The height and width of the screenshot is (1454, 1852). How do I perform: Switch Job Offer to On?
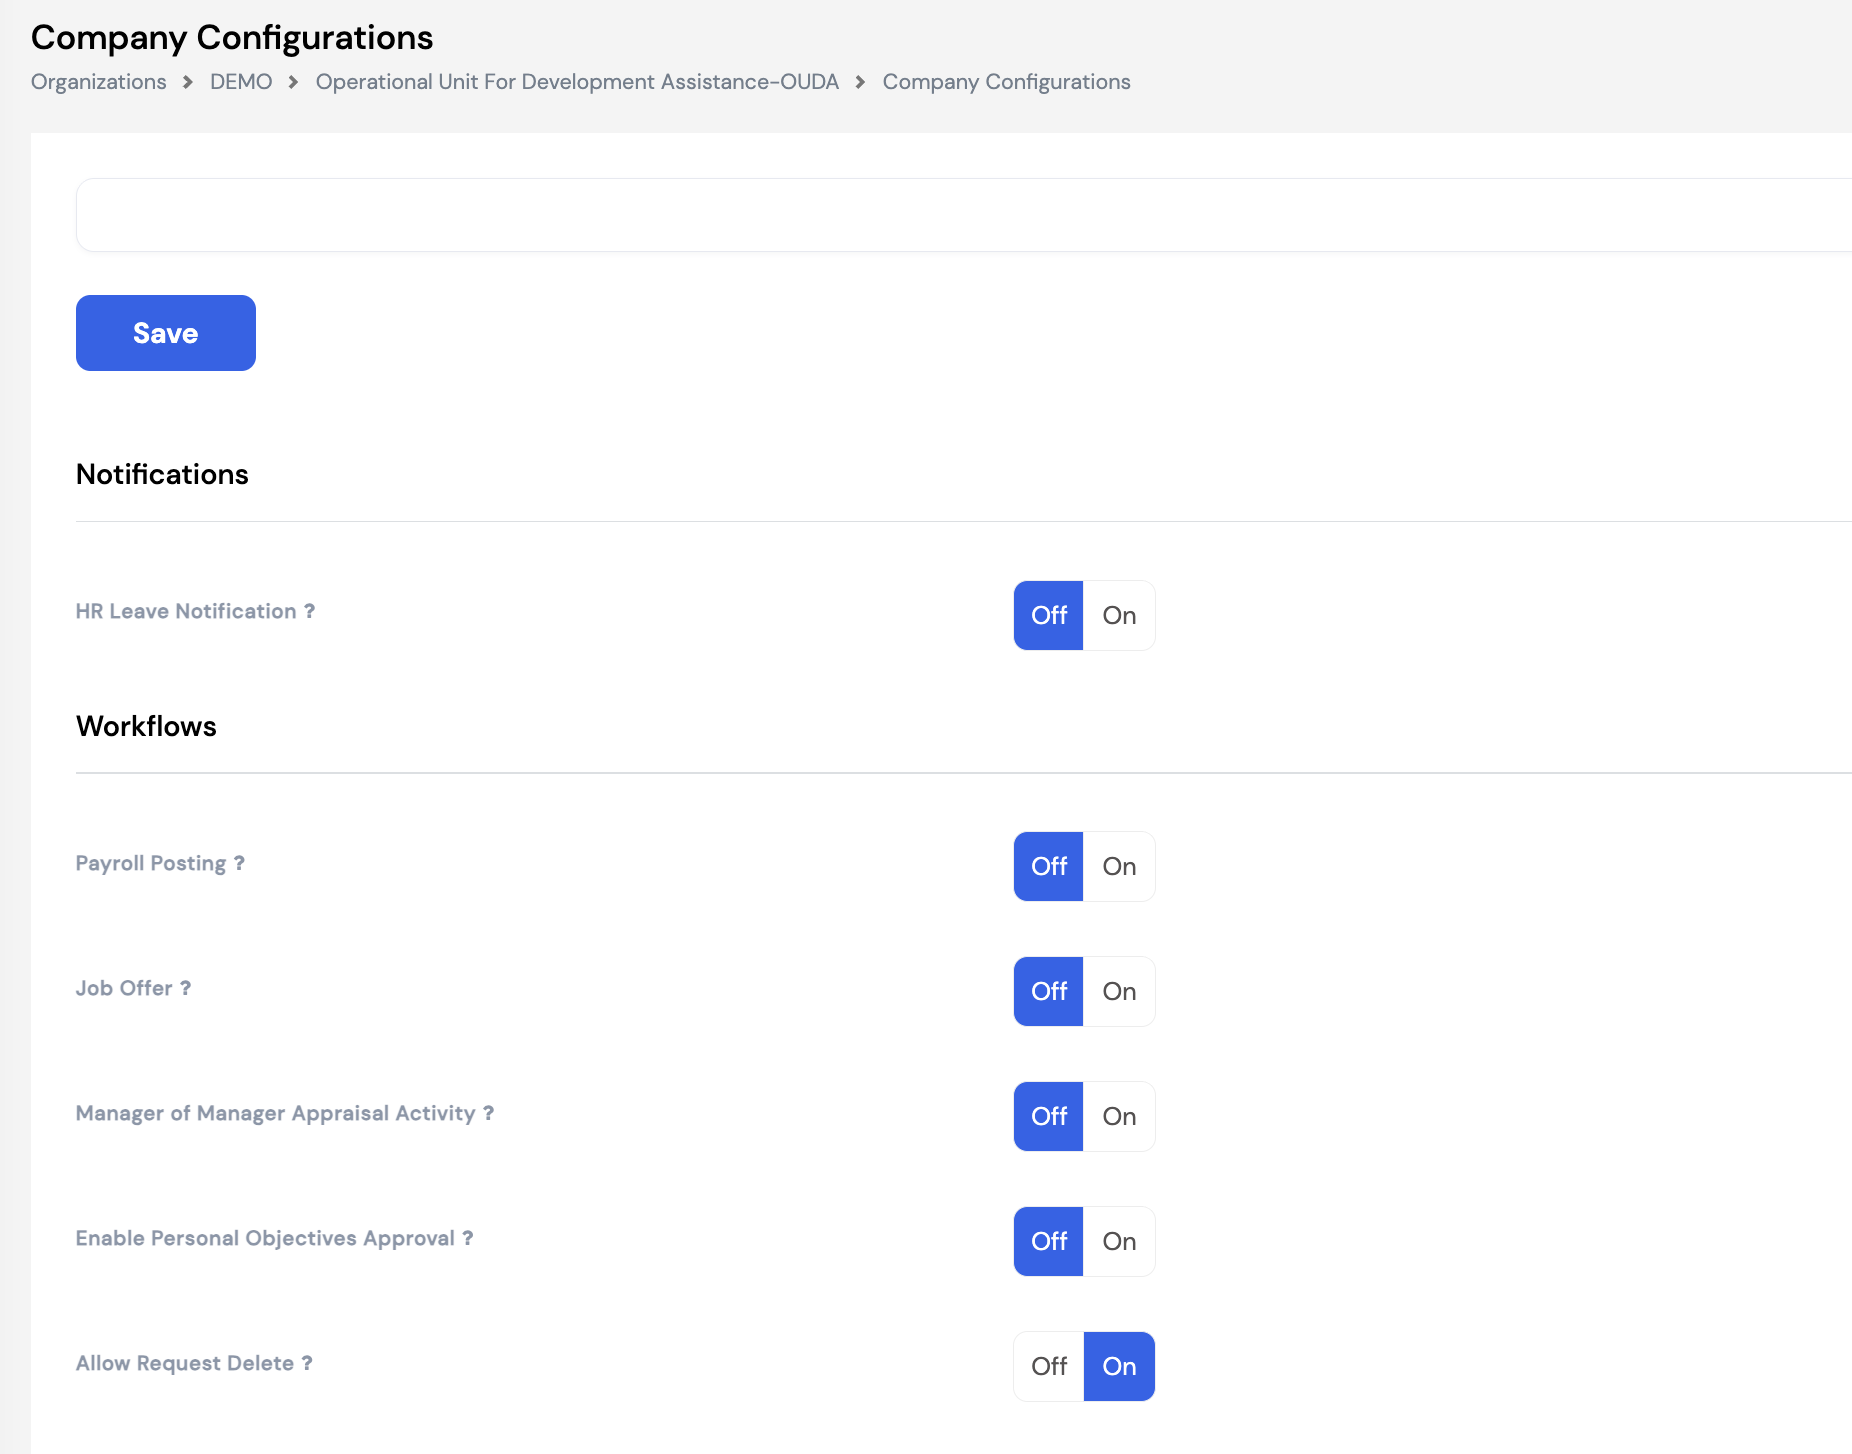point(1119,992)
